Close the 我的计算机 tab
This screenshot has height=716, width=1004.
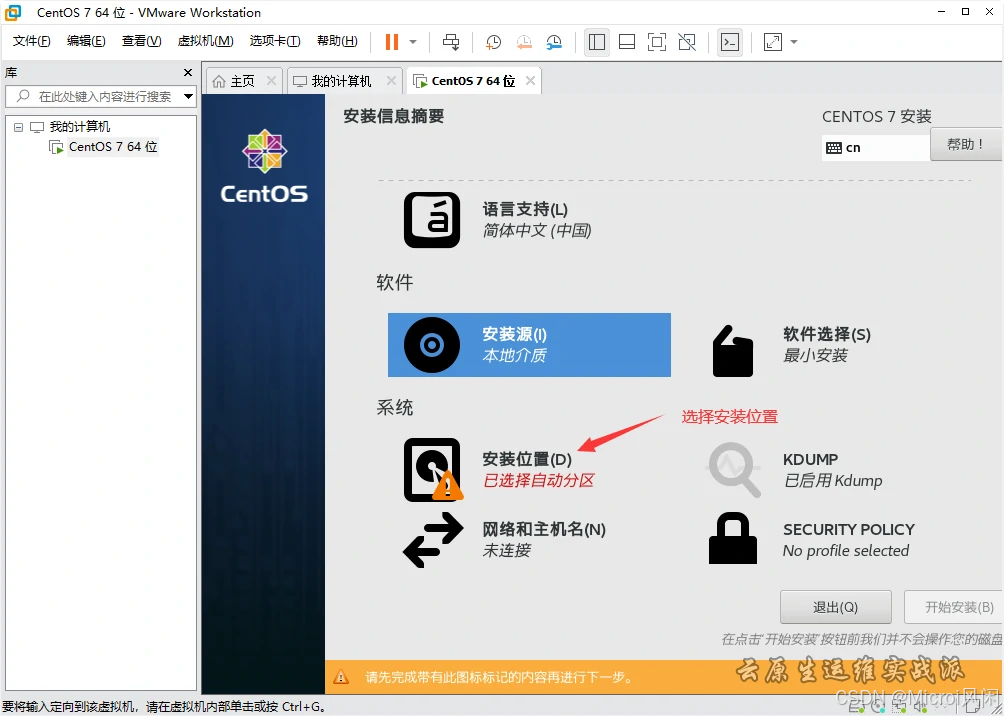click(x=392, y=81)
